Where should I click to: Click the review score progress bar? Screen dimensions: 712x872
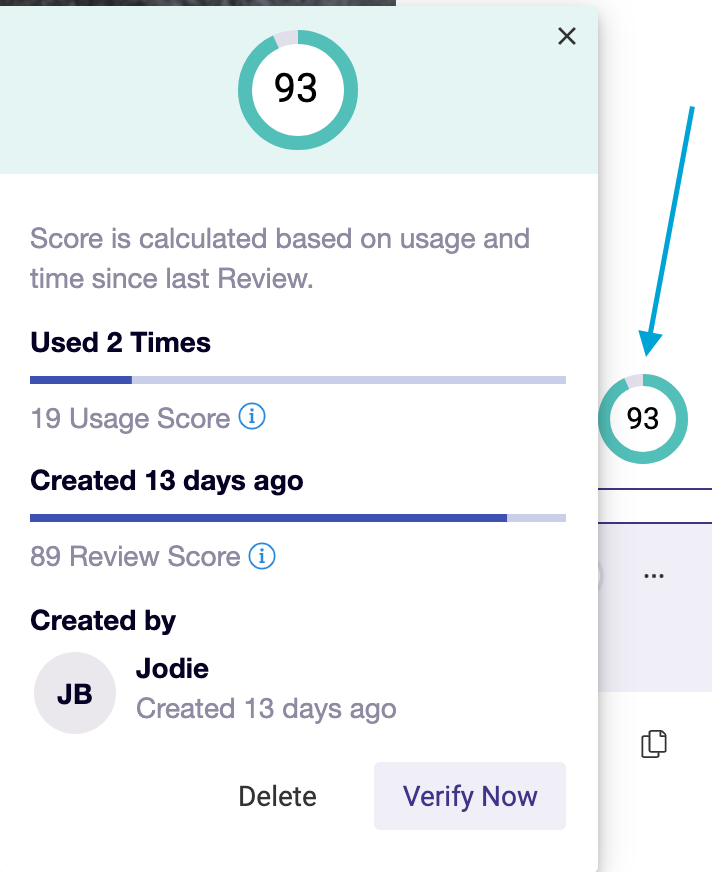tap(298, 518)
